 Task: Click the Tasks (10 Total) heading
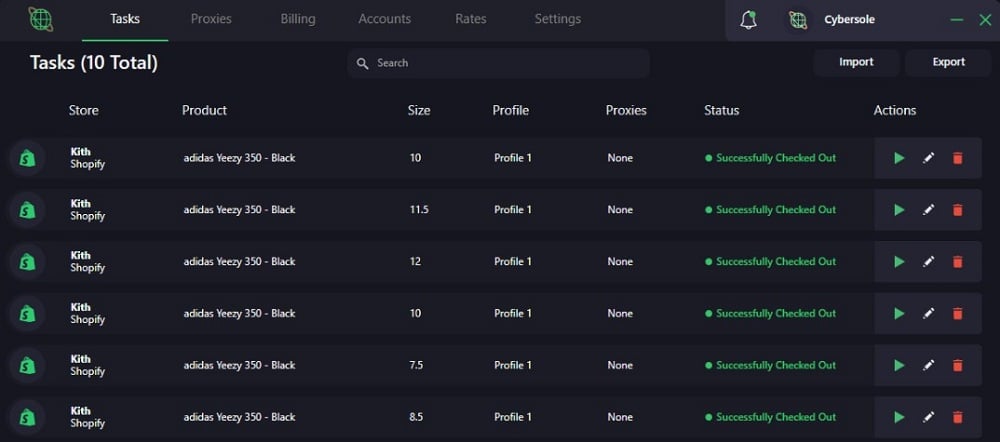click(94, 63)
